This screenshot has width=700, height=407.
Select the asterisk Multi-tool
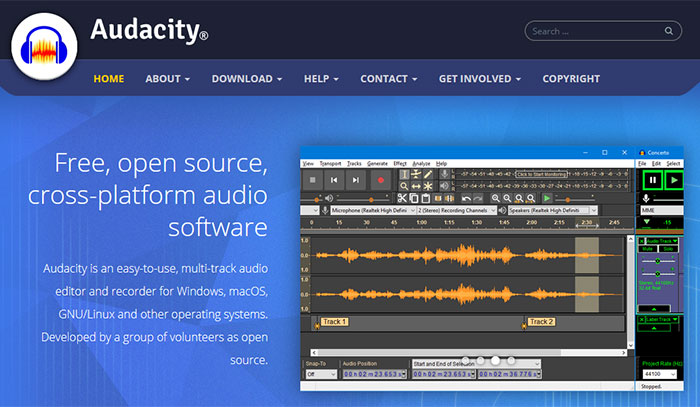tap(428, 186)
